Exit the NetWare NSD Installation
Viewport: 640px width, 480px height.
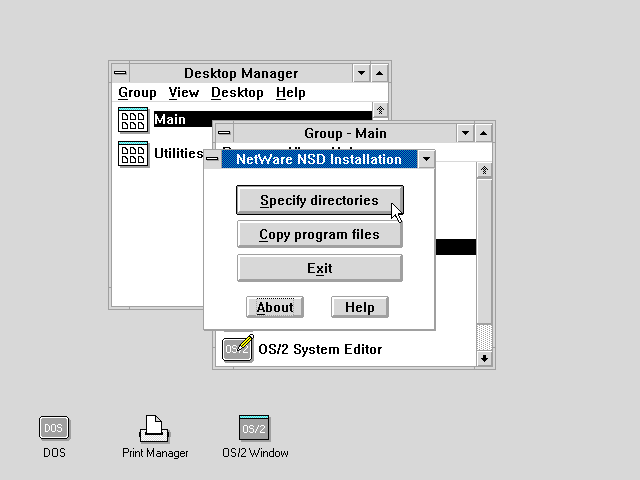coord(320,268)
